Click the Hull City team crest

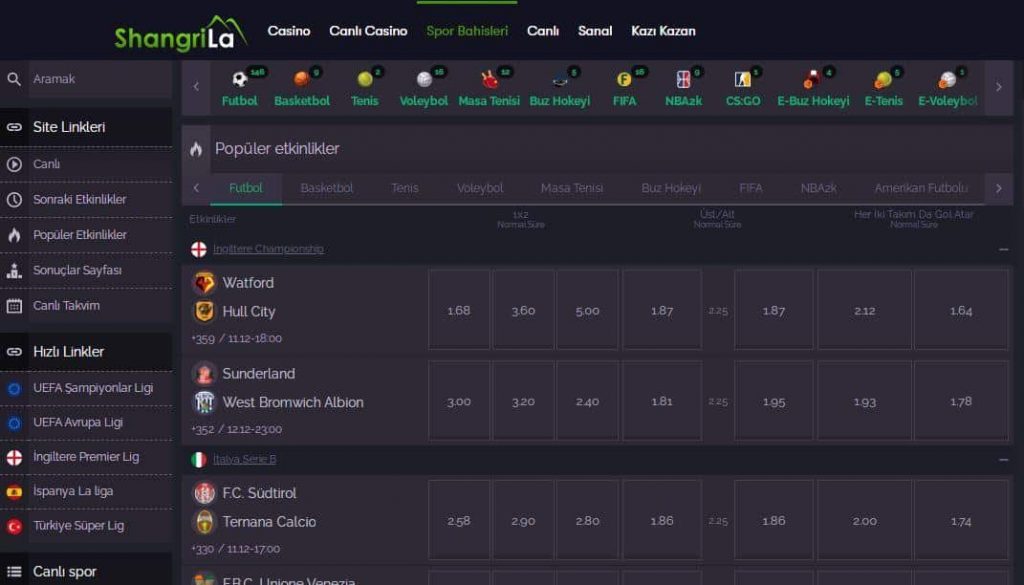(204, 311)
